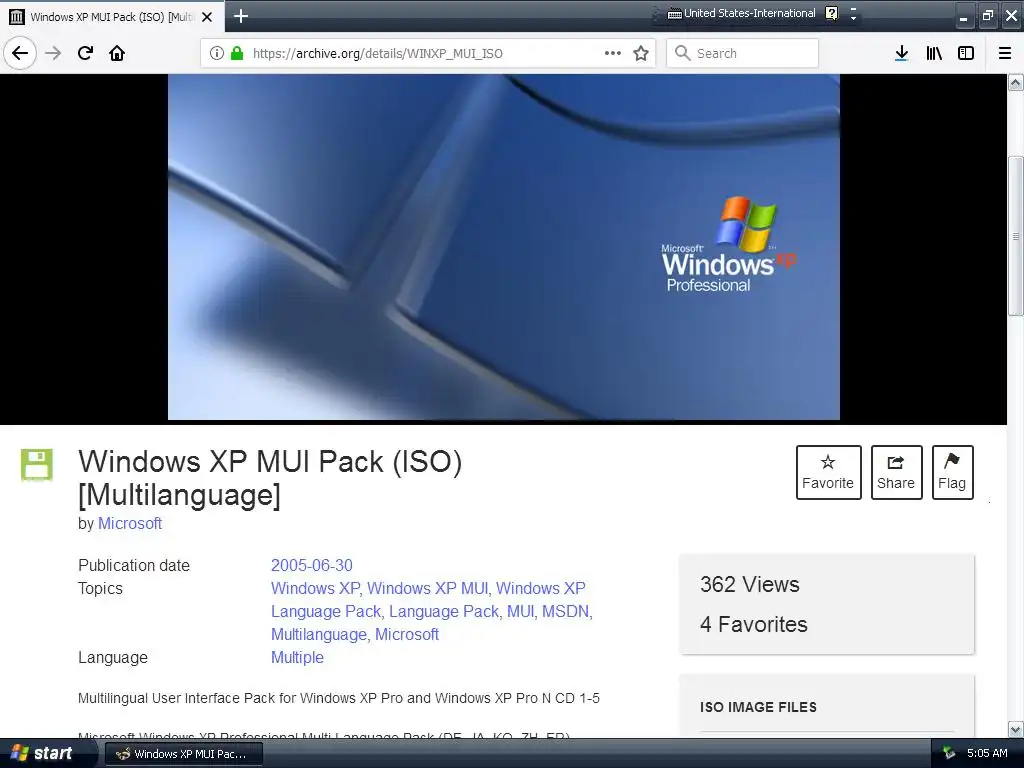Select the Windows XP MUI Pac taskbar button
The height and width of the screenshot is (768, 1024).
point(184,754)
